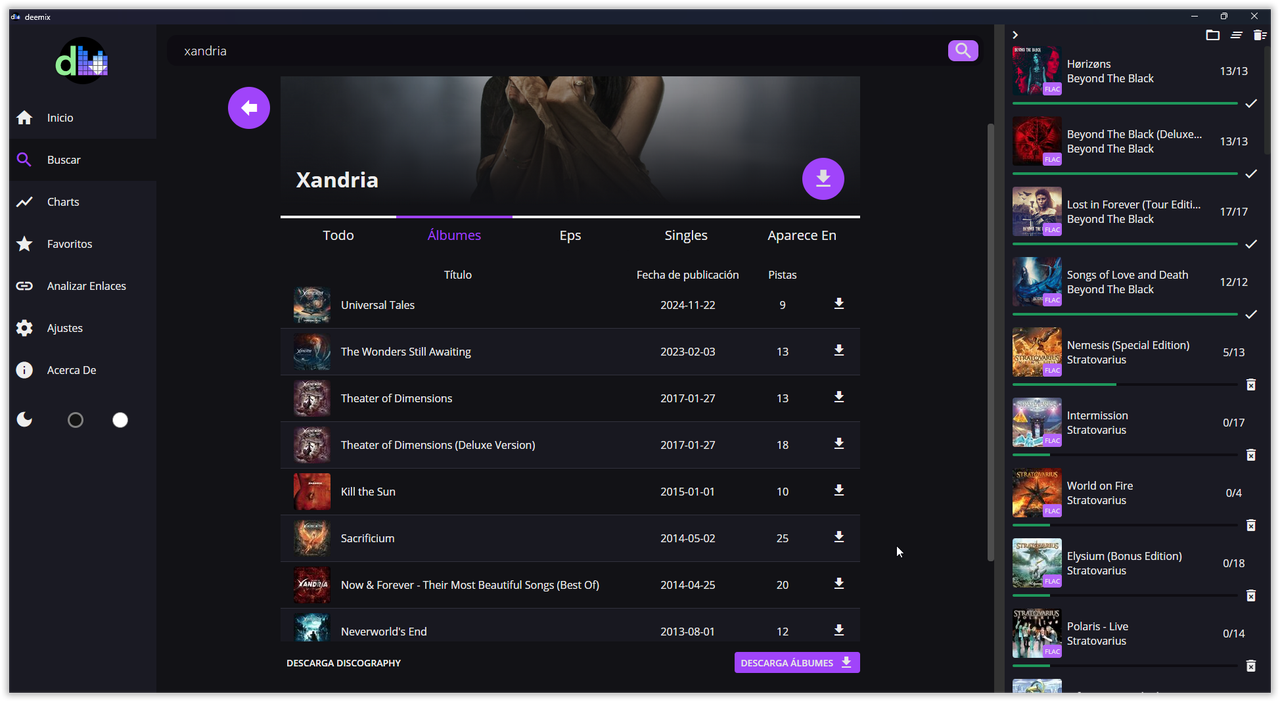Sort by Fecha de publicación header

688,275
